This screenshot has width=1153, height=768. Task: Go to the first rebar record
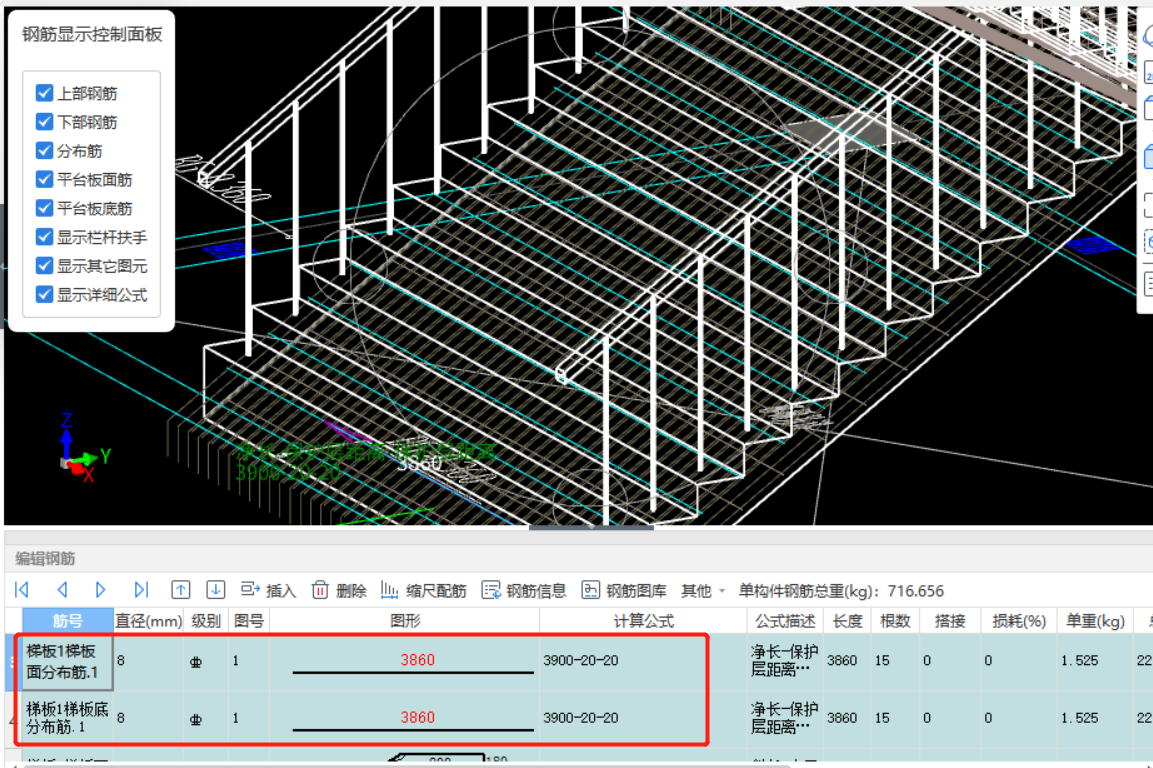point(21,590)
